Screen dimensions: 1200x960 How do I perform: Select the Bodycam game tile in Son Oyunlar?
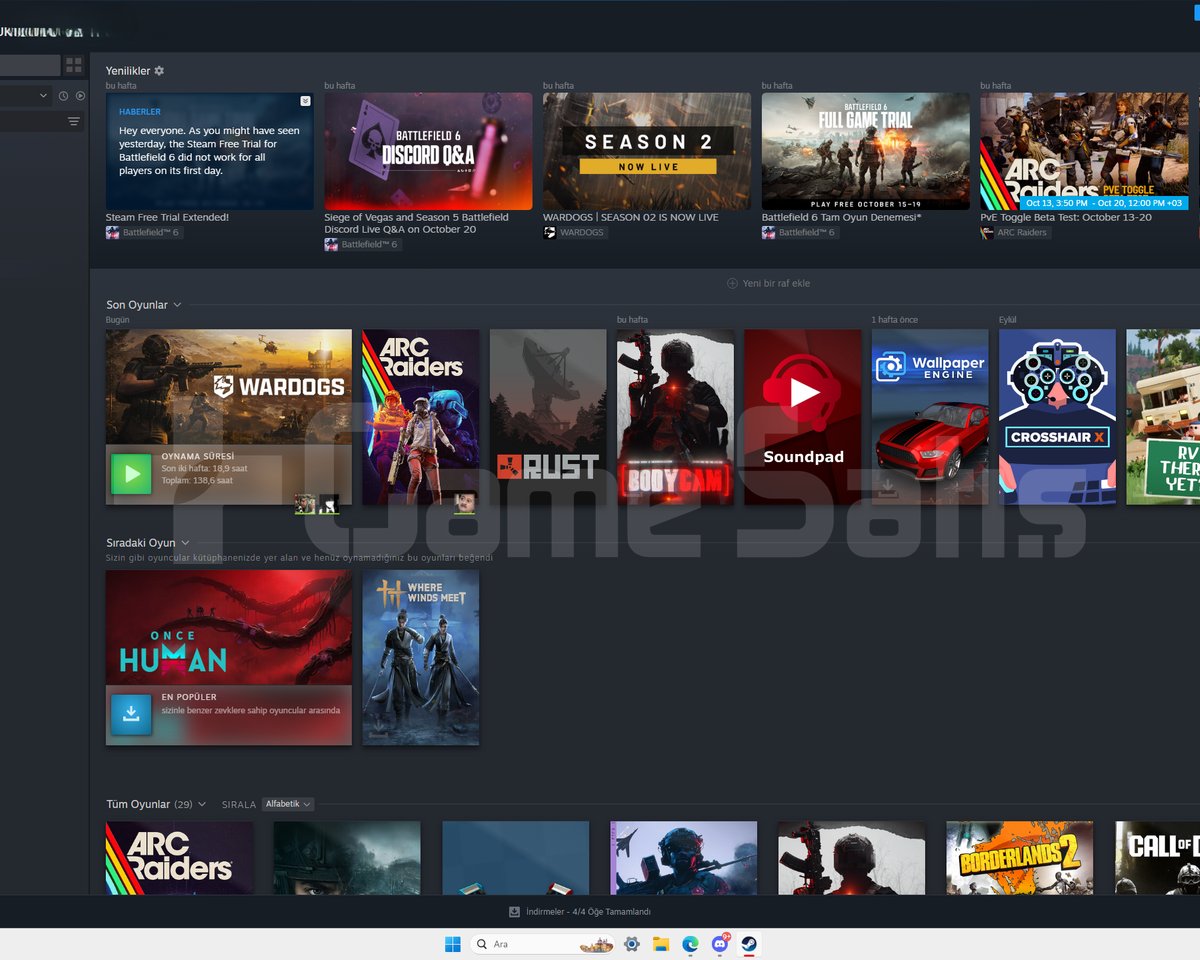pos(675,417)
